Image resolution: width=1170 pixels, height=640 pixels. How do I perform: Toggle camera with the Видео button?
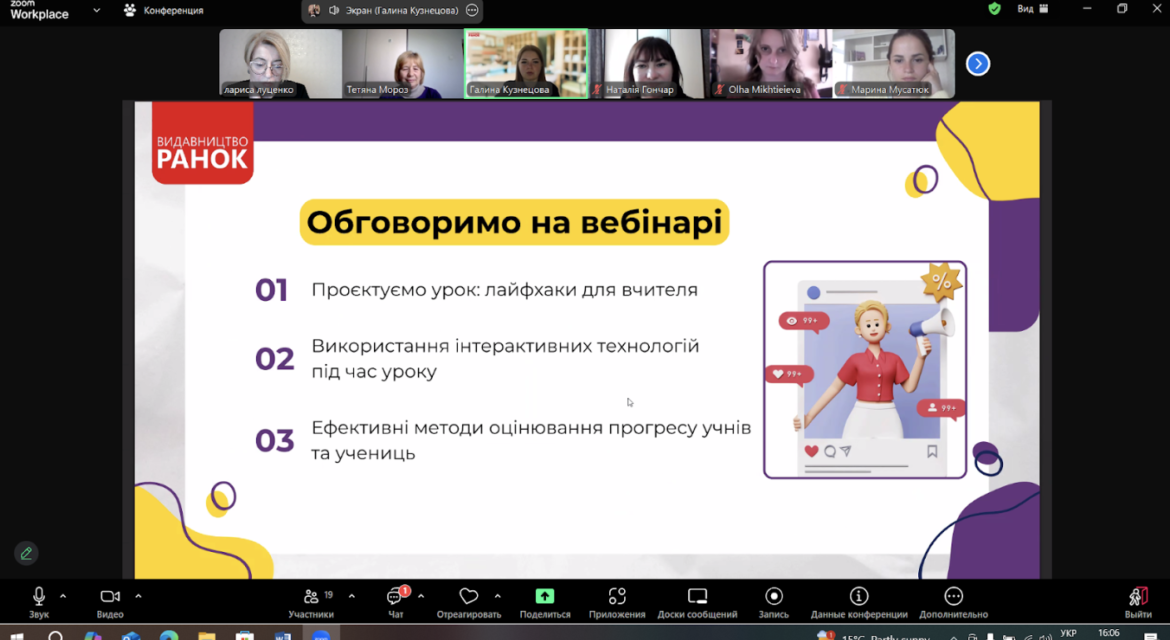110,603
